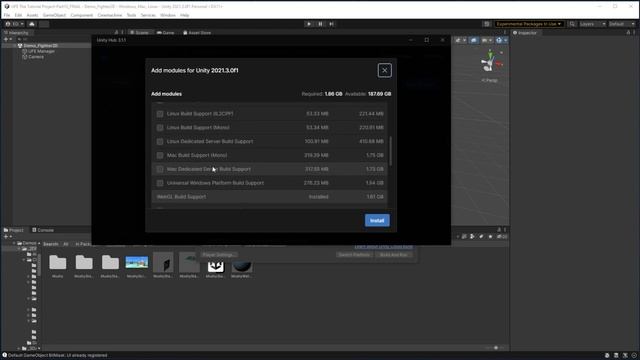Check Mac Dedicated Server Build Support checkbox
The width and height of the screenshot is (640, 360).
point(160,169)
